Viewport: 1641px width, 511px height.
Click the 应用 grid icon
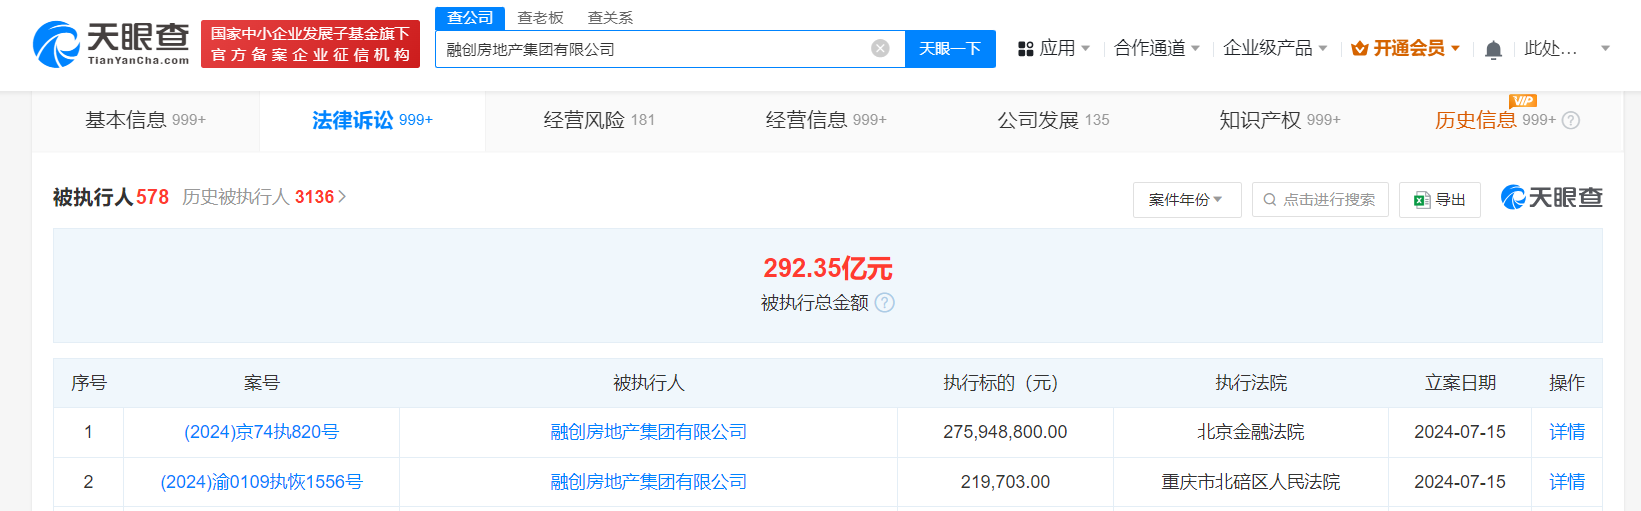[1025, 49]
